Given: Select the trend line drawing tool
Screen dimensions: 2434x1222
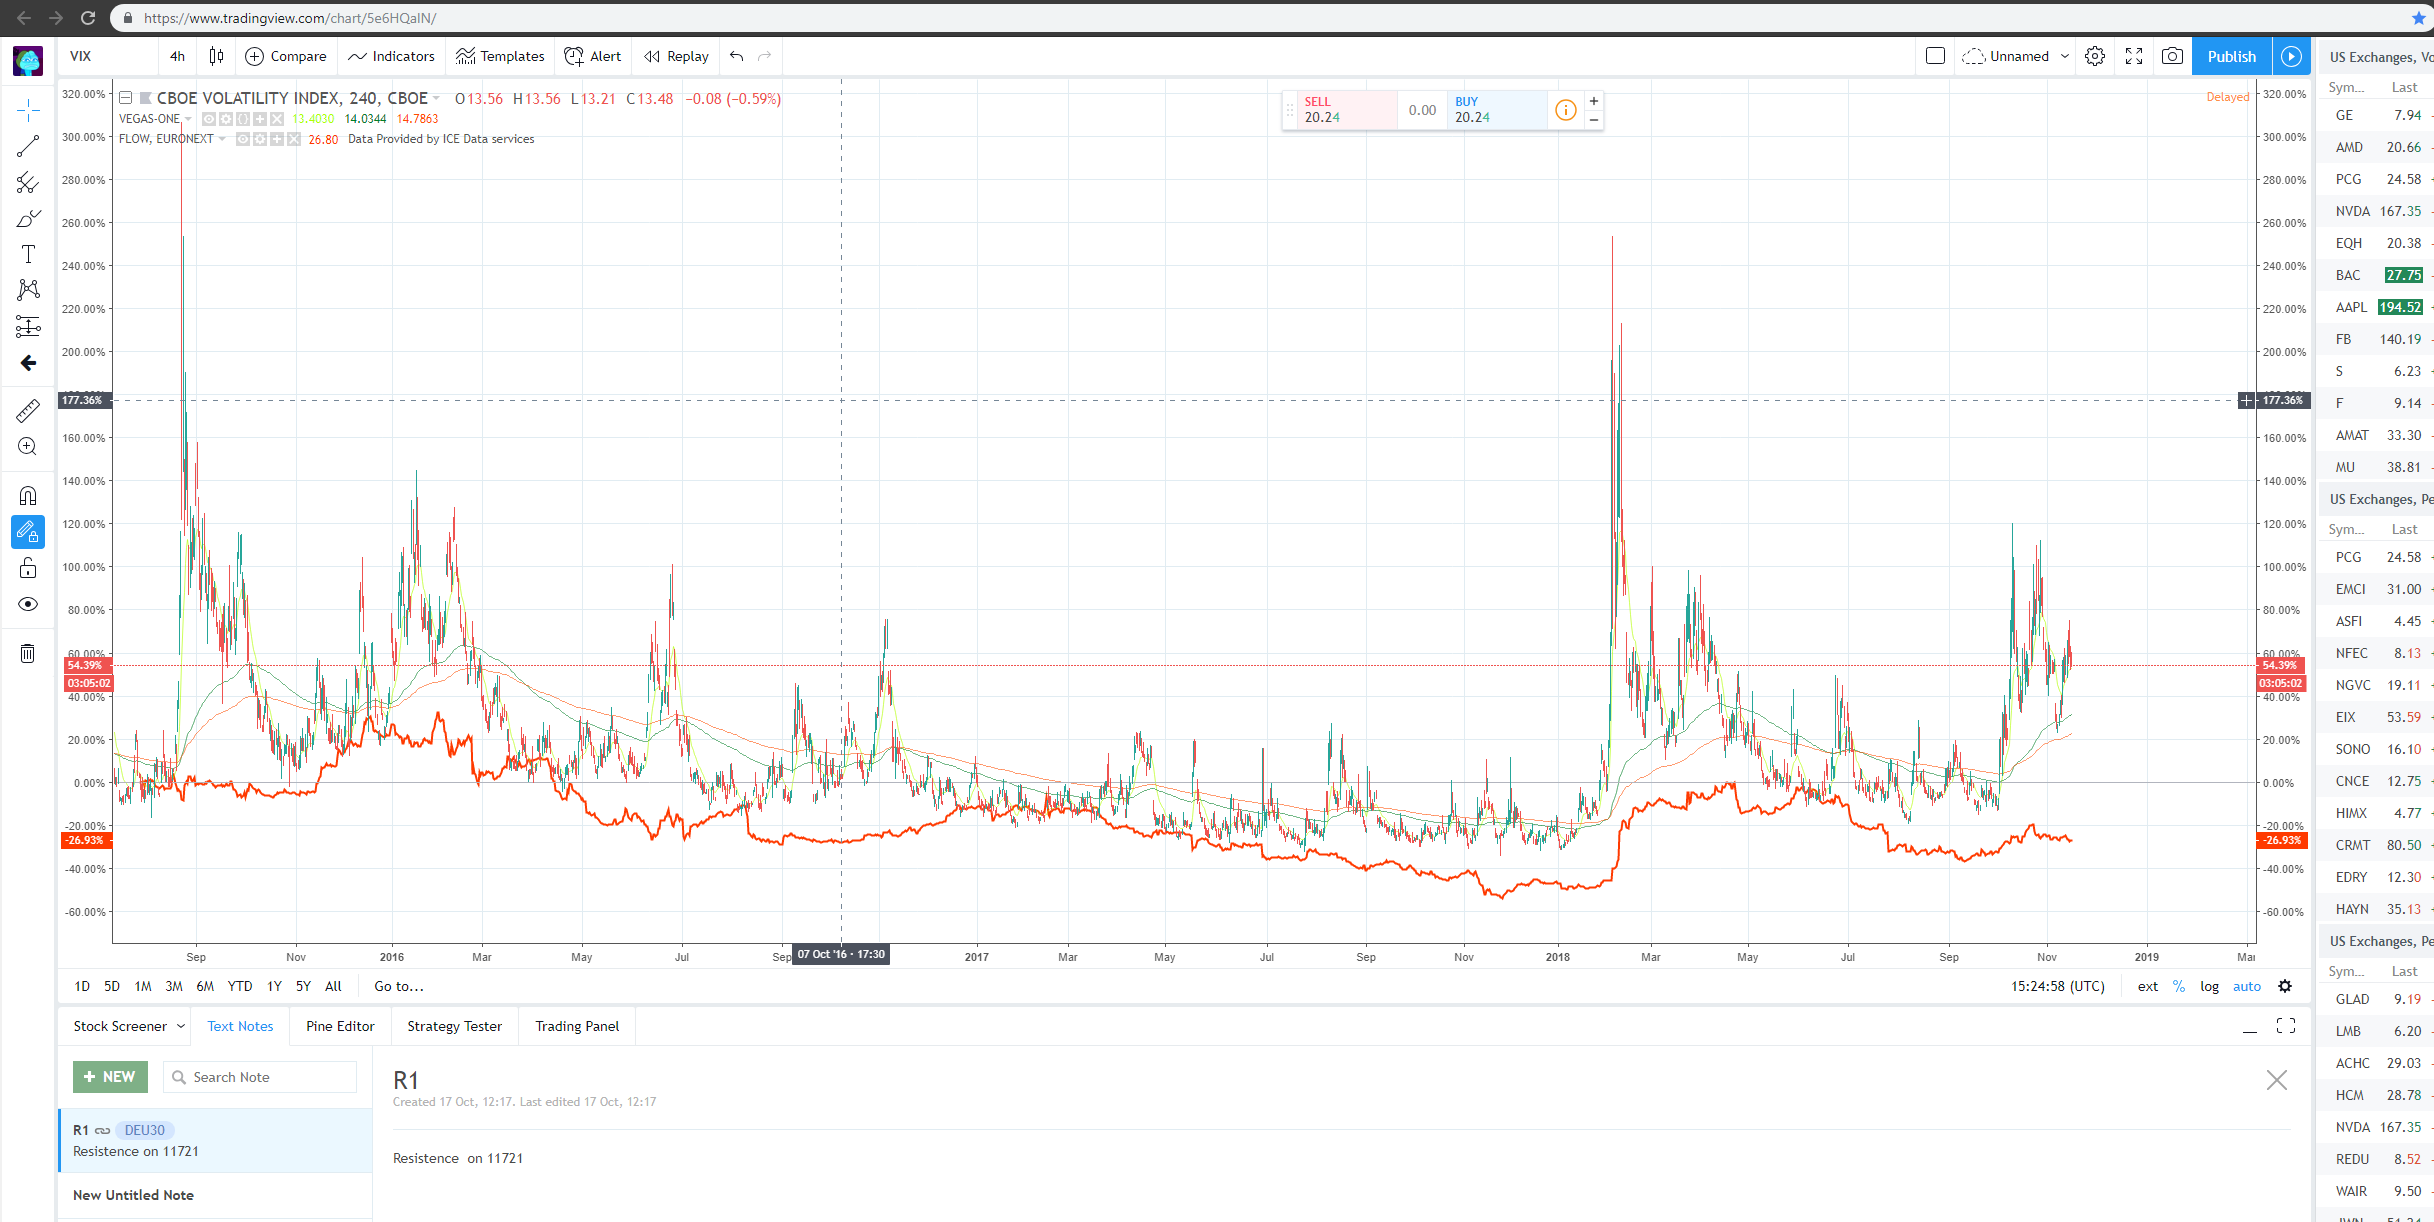Looking at the screenshot, I should 28,146.
